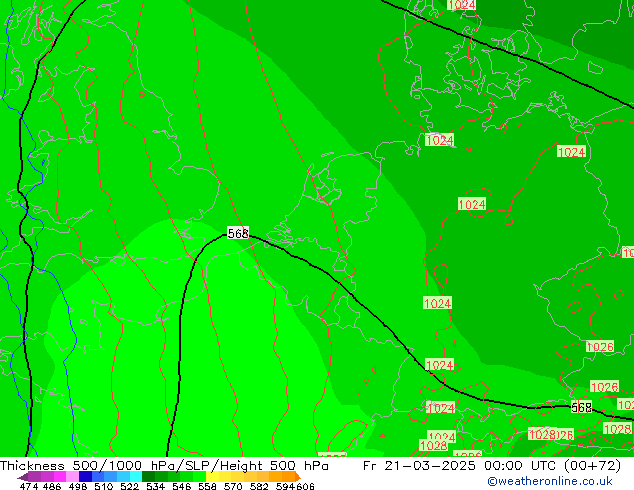Pick the darkest green legend swatch
The image size is (634, 490).
pyautogui.click(x=149, y=476)
